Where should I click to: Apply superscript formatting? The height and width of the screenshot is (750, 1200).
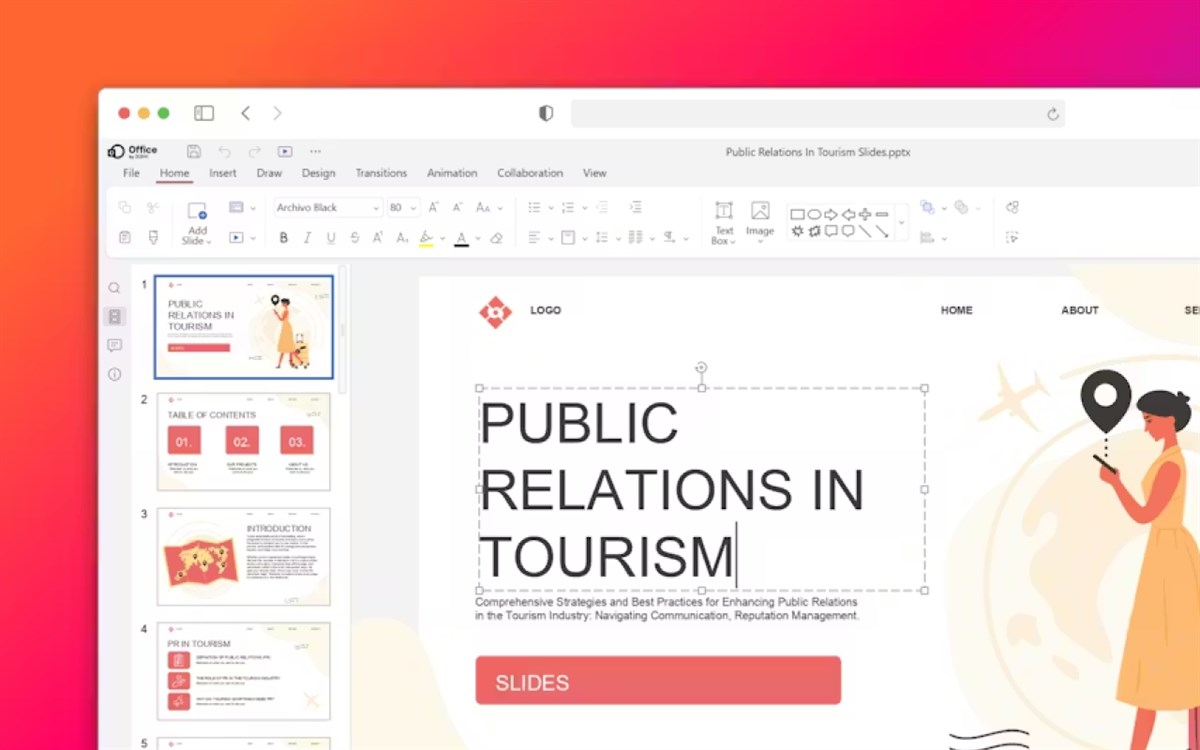378,237
